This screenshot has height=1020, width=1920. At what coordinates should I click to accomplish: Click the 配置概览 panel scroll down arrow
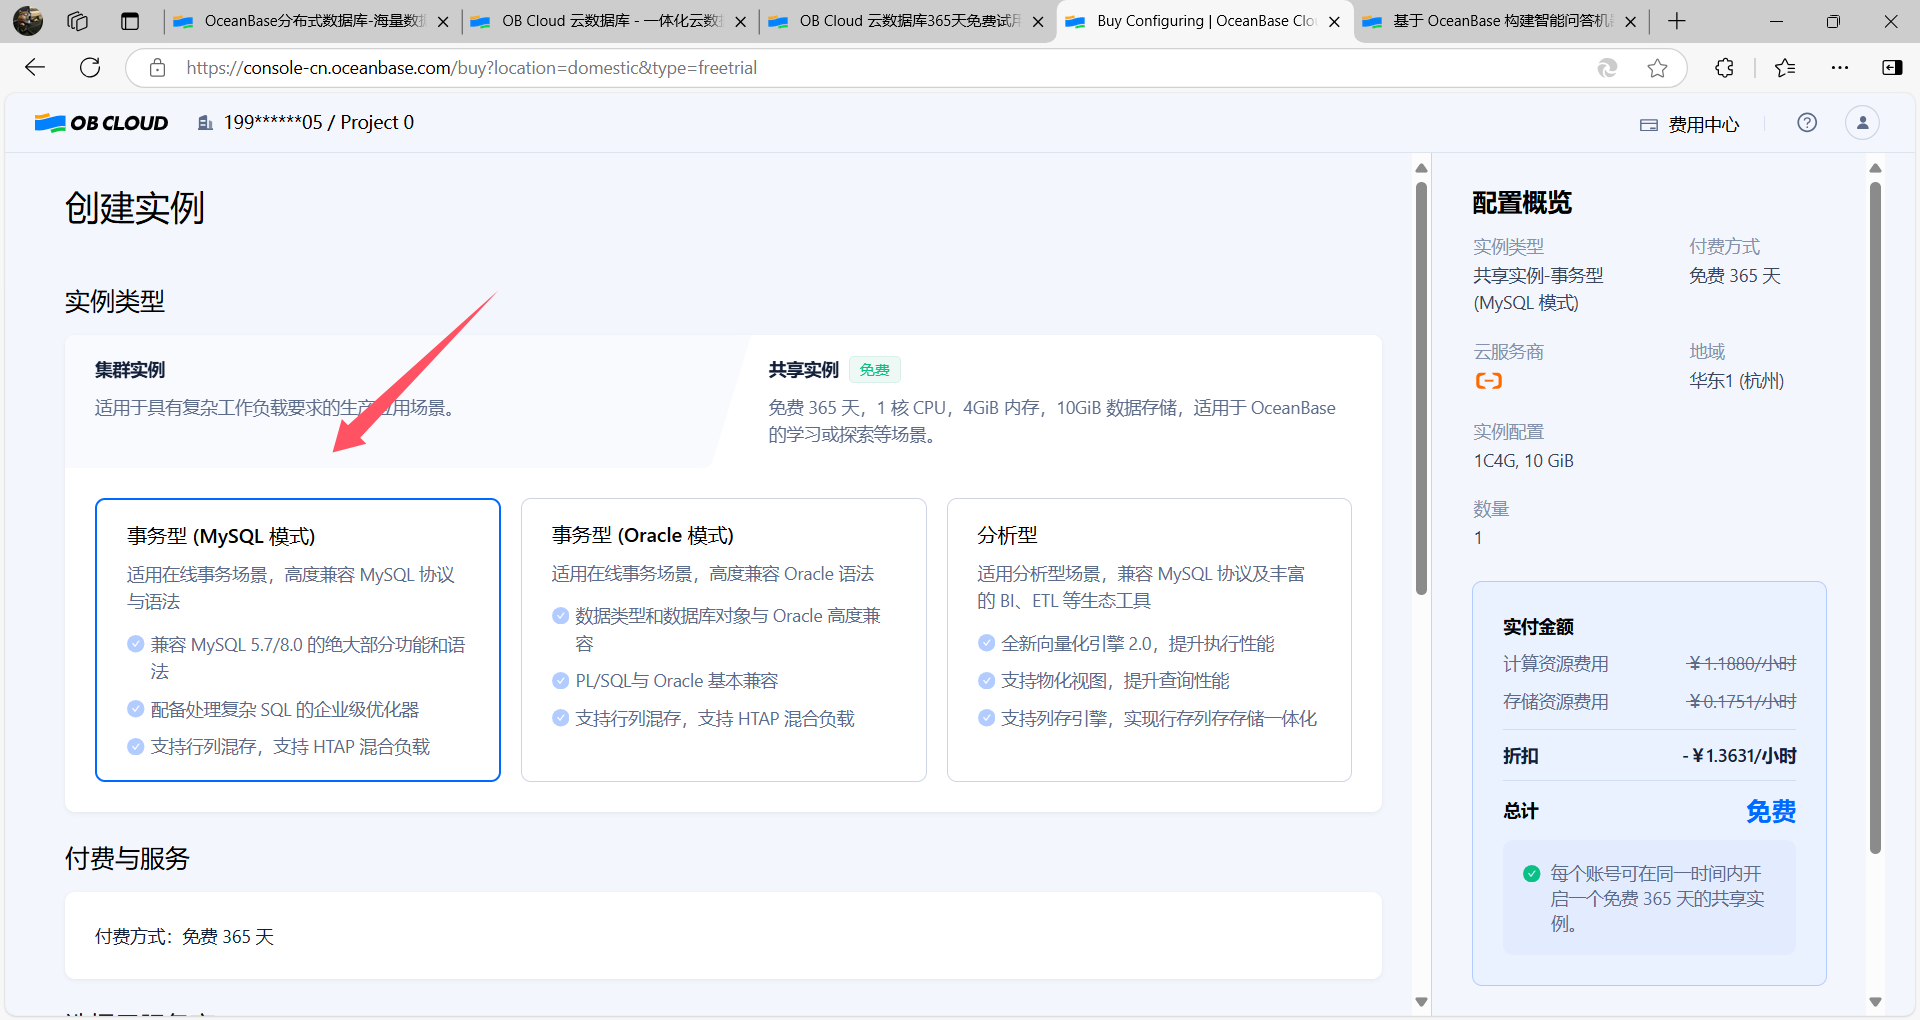click(1875, 1002)
